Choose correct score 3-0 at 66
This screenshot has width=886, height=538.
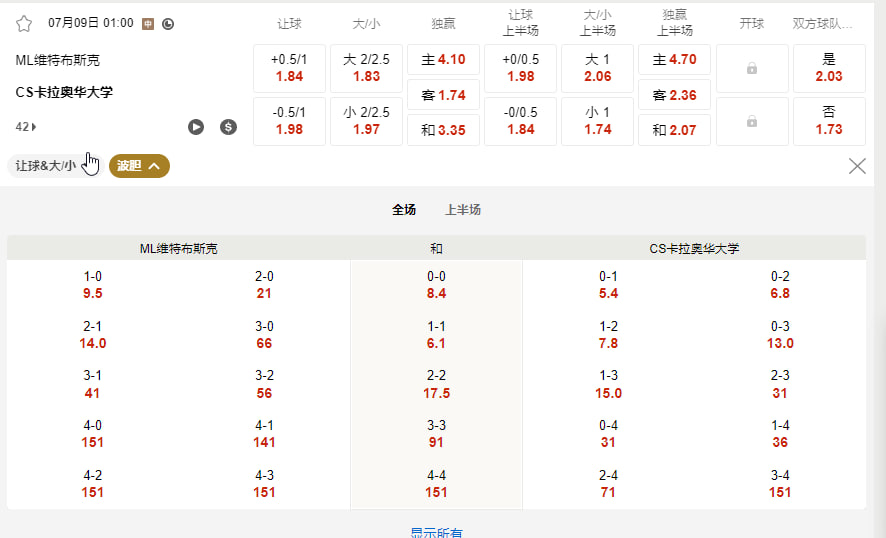coord(264,335)
